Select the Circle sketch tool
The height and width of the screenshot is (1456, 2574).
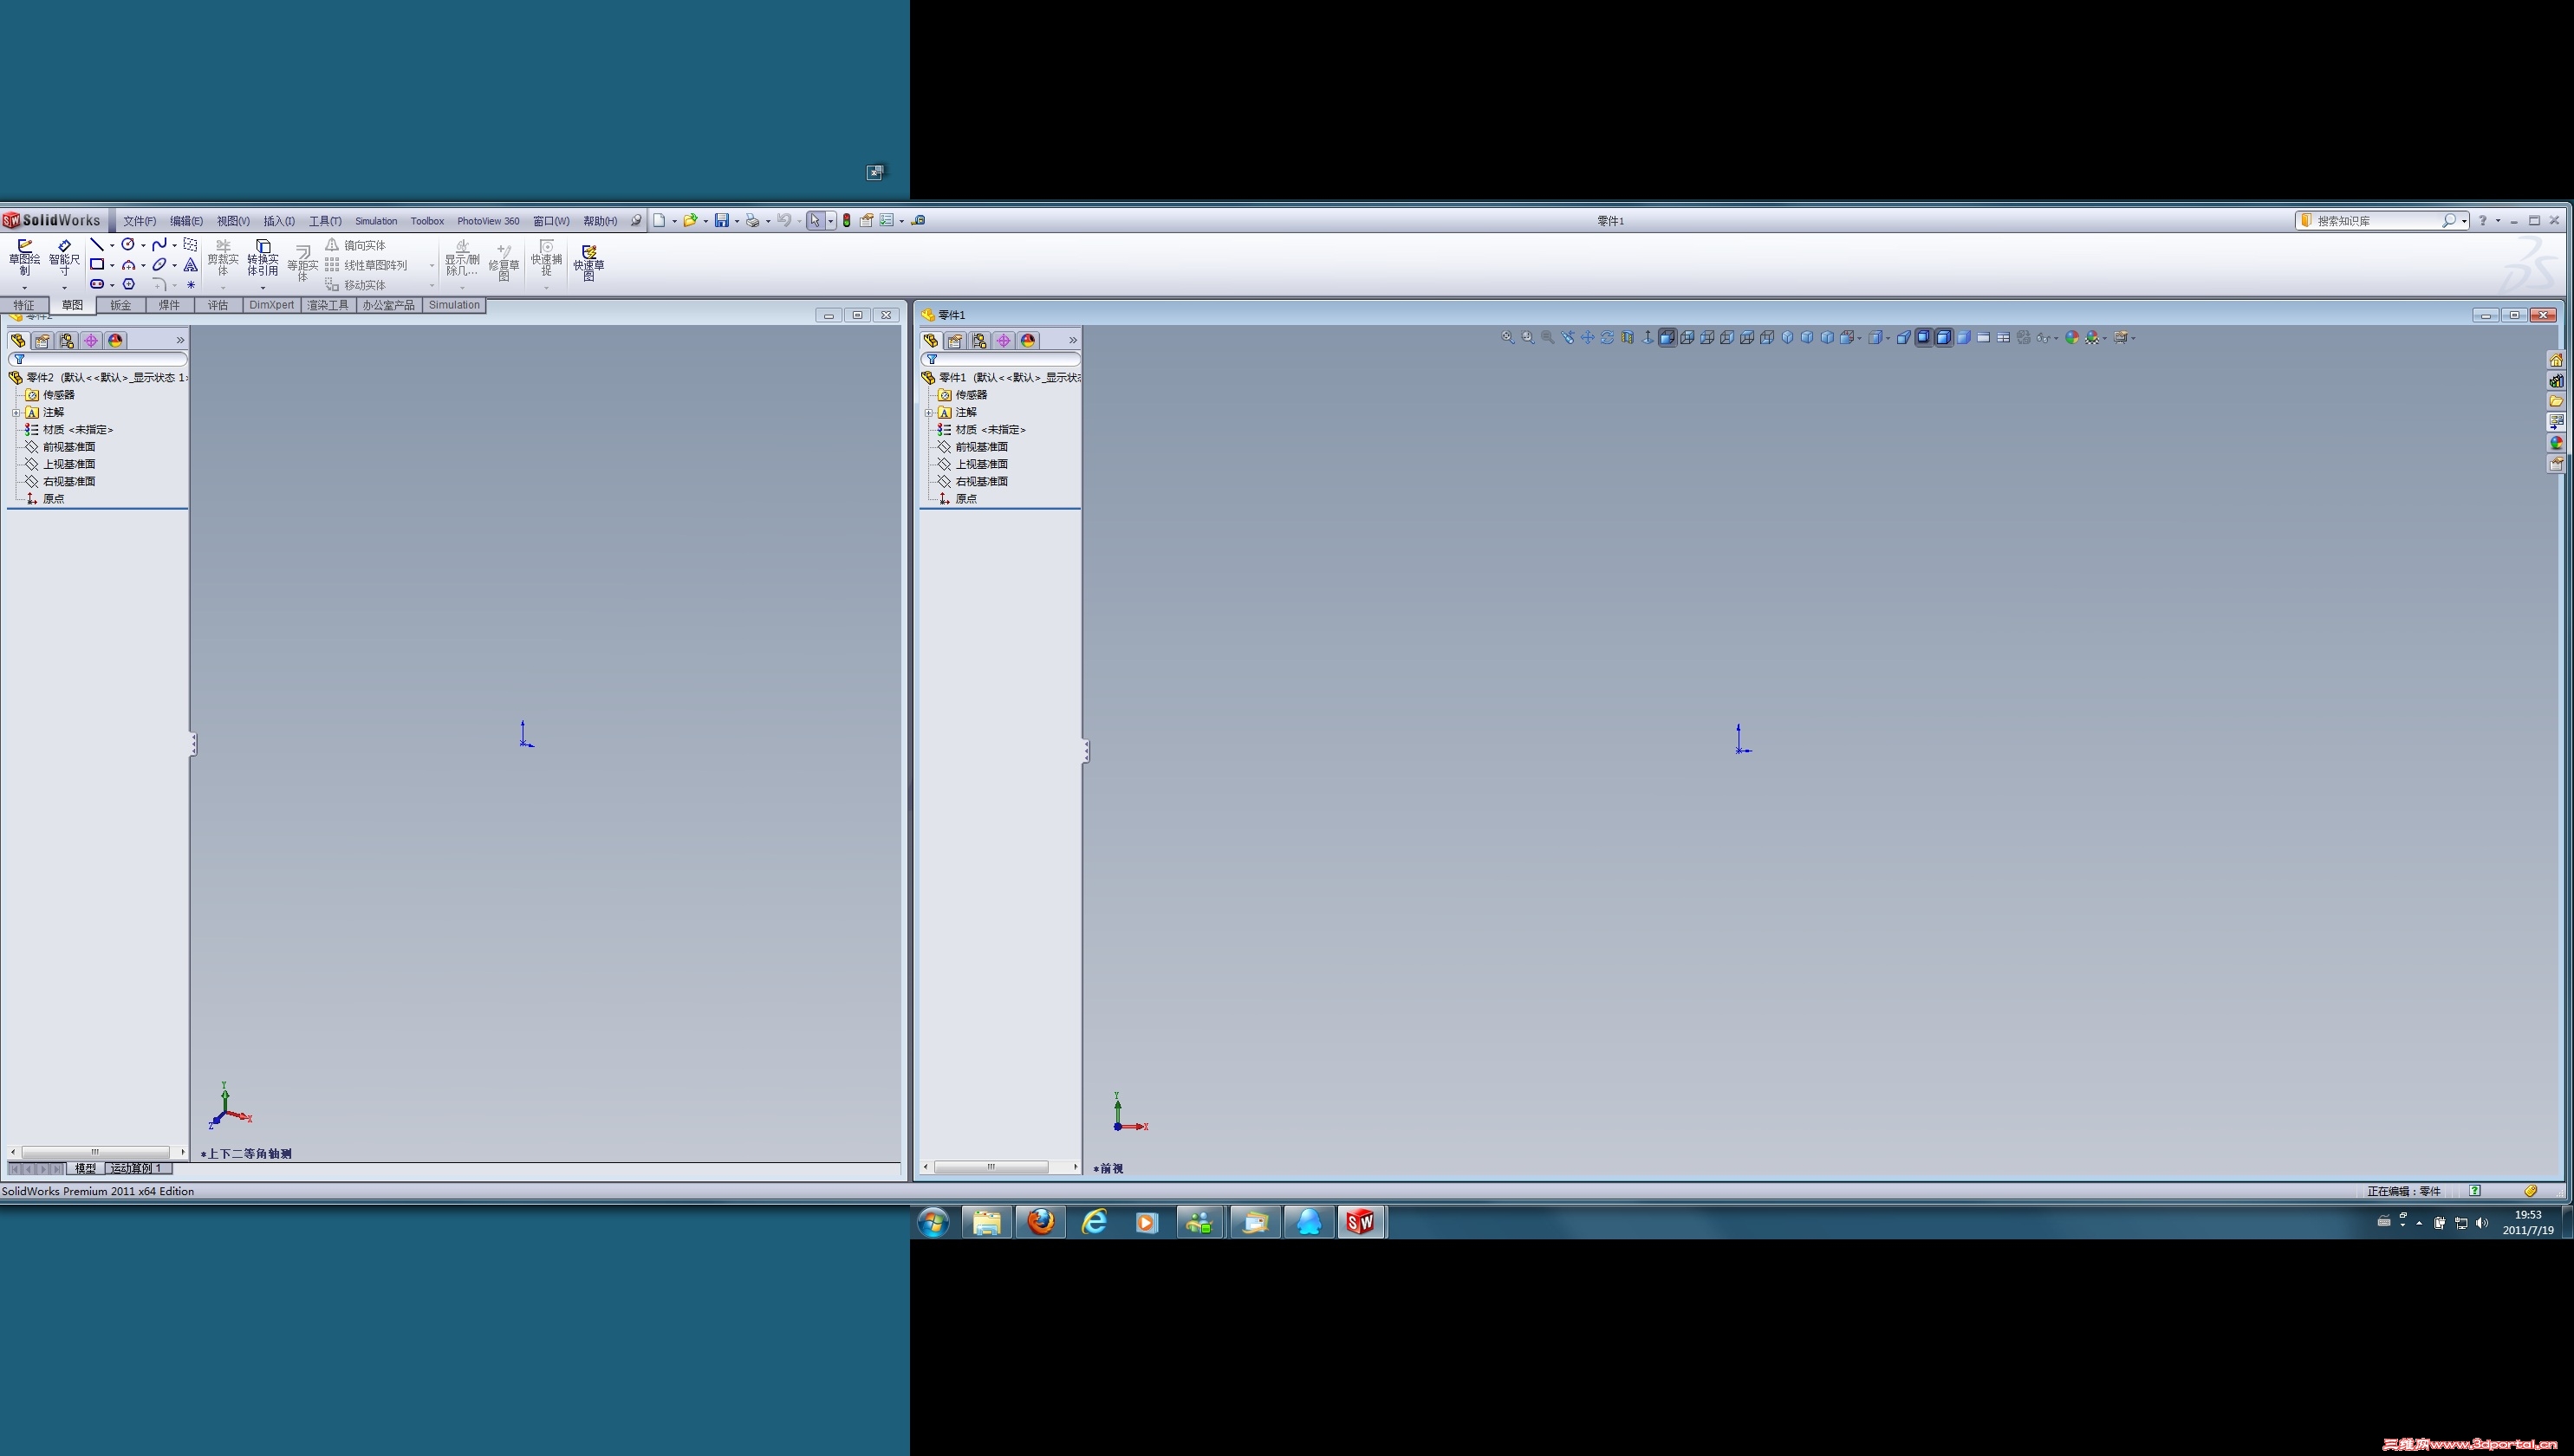point(128,245)
